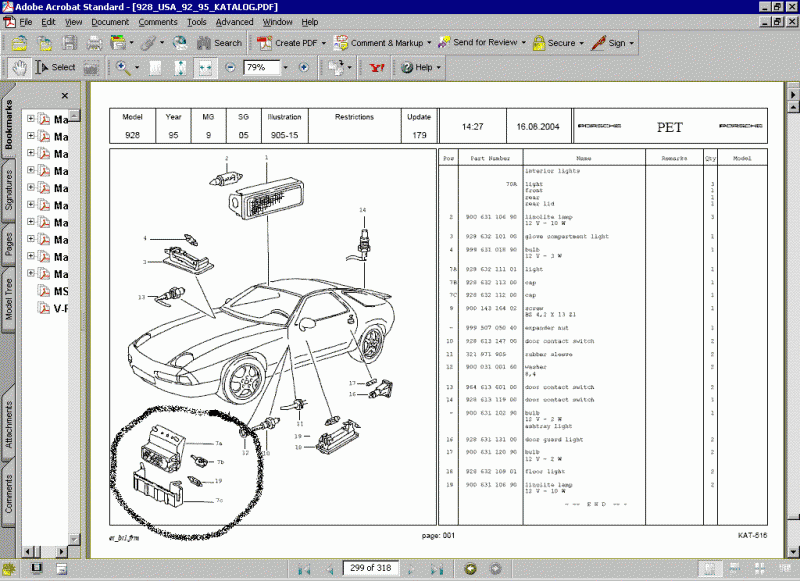The height and width of the screenshot is (581, 800).
Task: Click the zoom percentage field showing 79%
Action: pos(262,68)
